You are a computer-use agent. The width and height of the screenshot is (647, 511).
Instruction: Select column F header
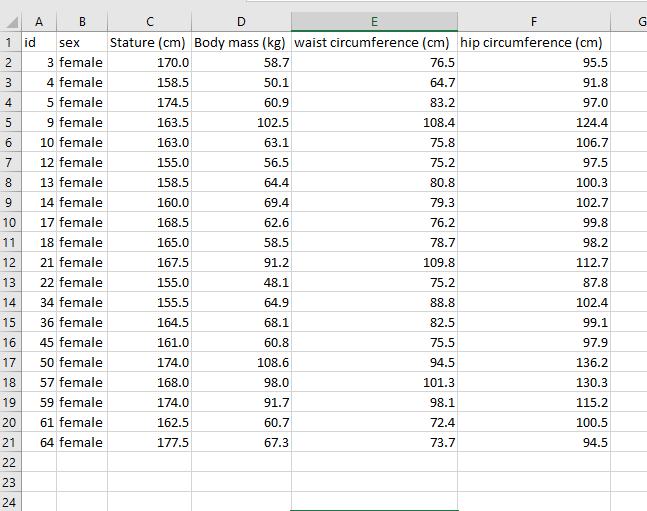point(534,21)
